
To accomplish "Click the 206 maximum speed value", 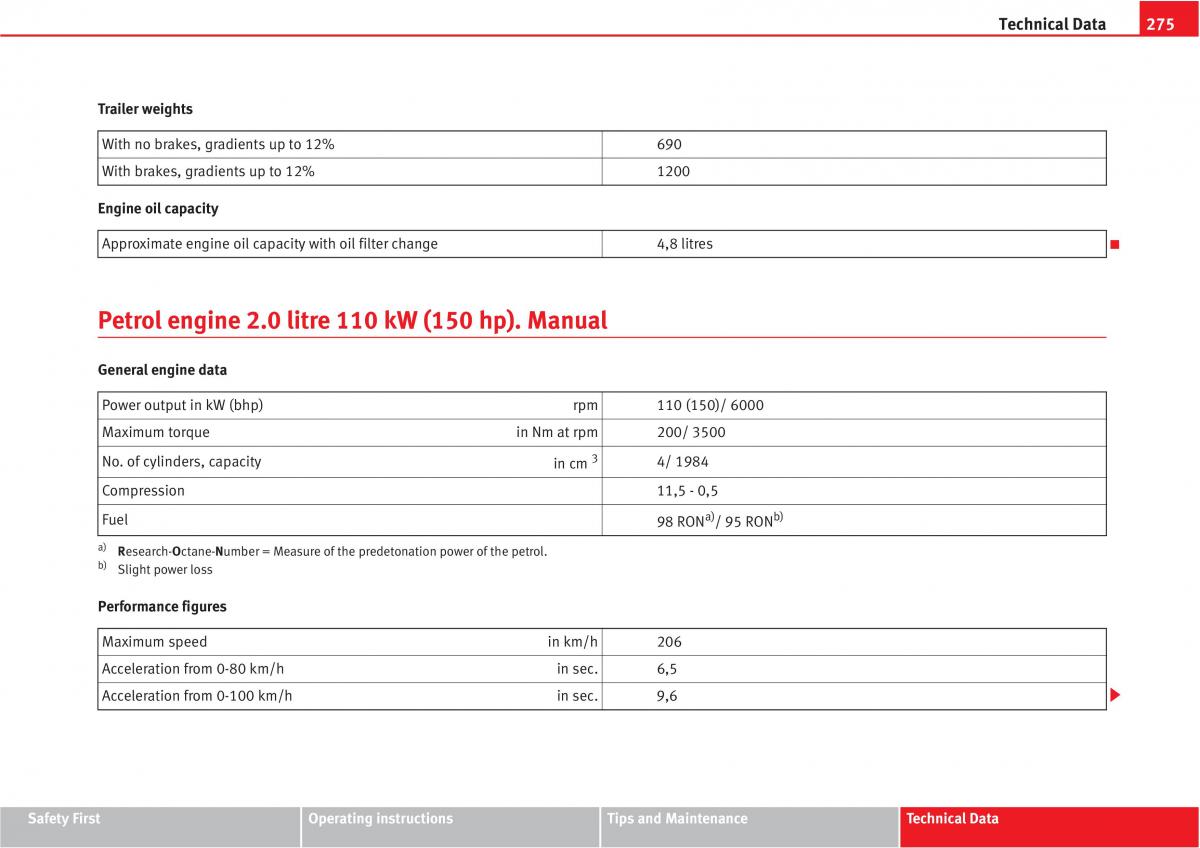I will tap(669, 642).
